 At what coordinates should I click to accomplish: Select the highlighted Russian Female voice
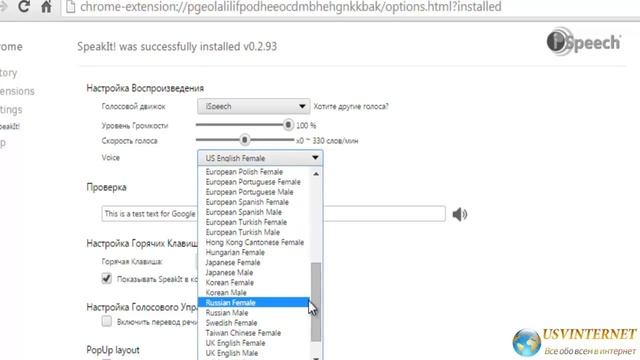pyautogui.click(x=253, y=302)
